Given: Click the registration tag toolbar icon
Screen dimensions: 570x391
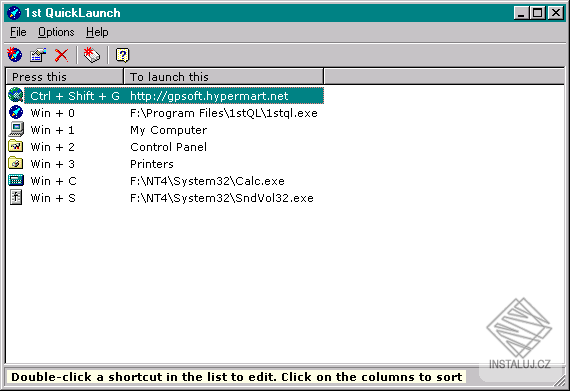Looking at the screenshot, I should pyautogui.click(x=92, y=55).
